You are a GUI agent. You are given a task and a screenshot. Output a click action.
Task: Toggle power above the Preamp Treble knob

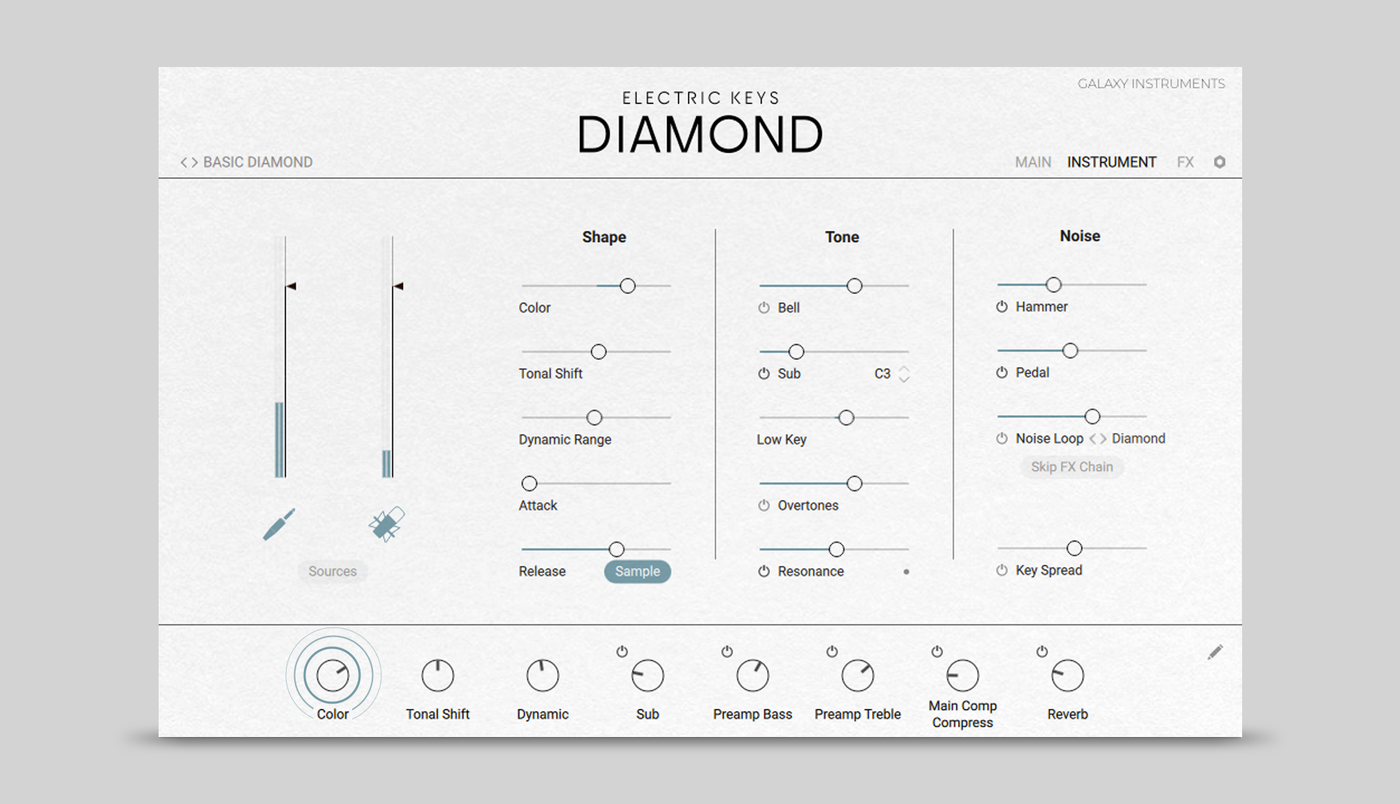(832, 652)
